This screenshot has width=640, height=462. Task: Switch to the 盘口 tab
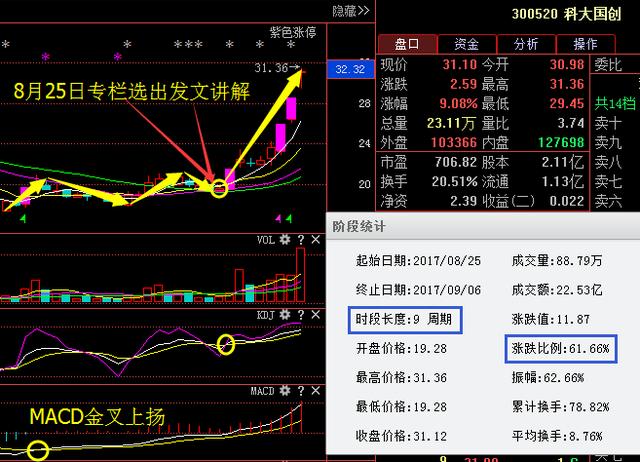407,44
